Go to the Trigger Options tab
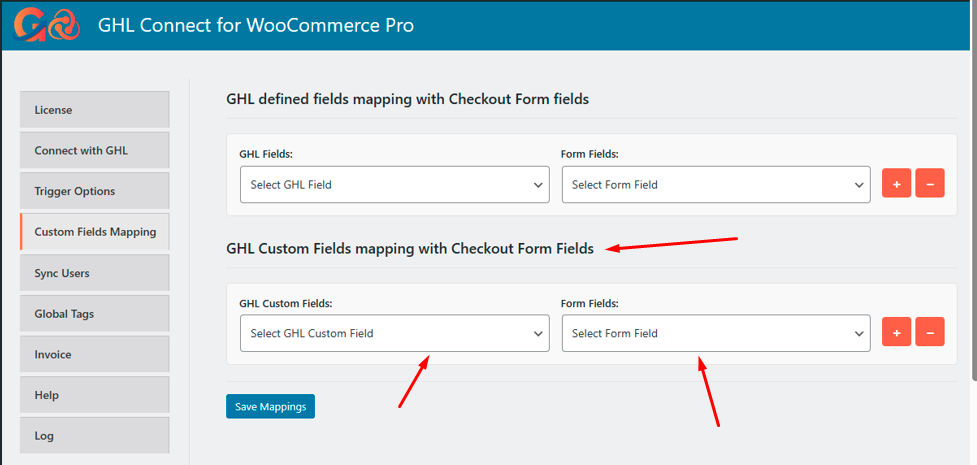This screenshot has width=977, height=465. tap(94, 191)
